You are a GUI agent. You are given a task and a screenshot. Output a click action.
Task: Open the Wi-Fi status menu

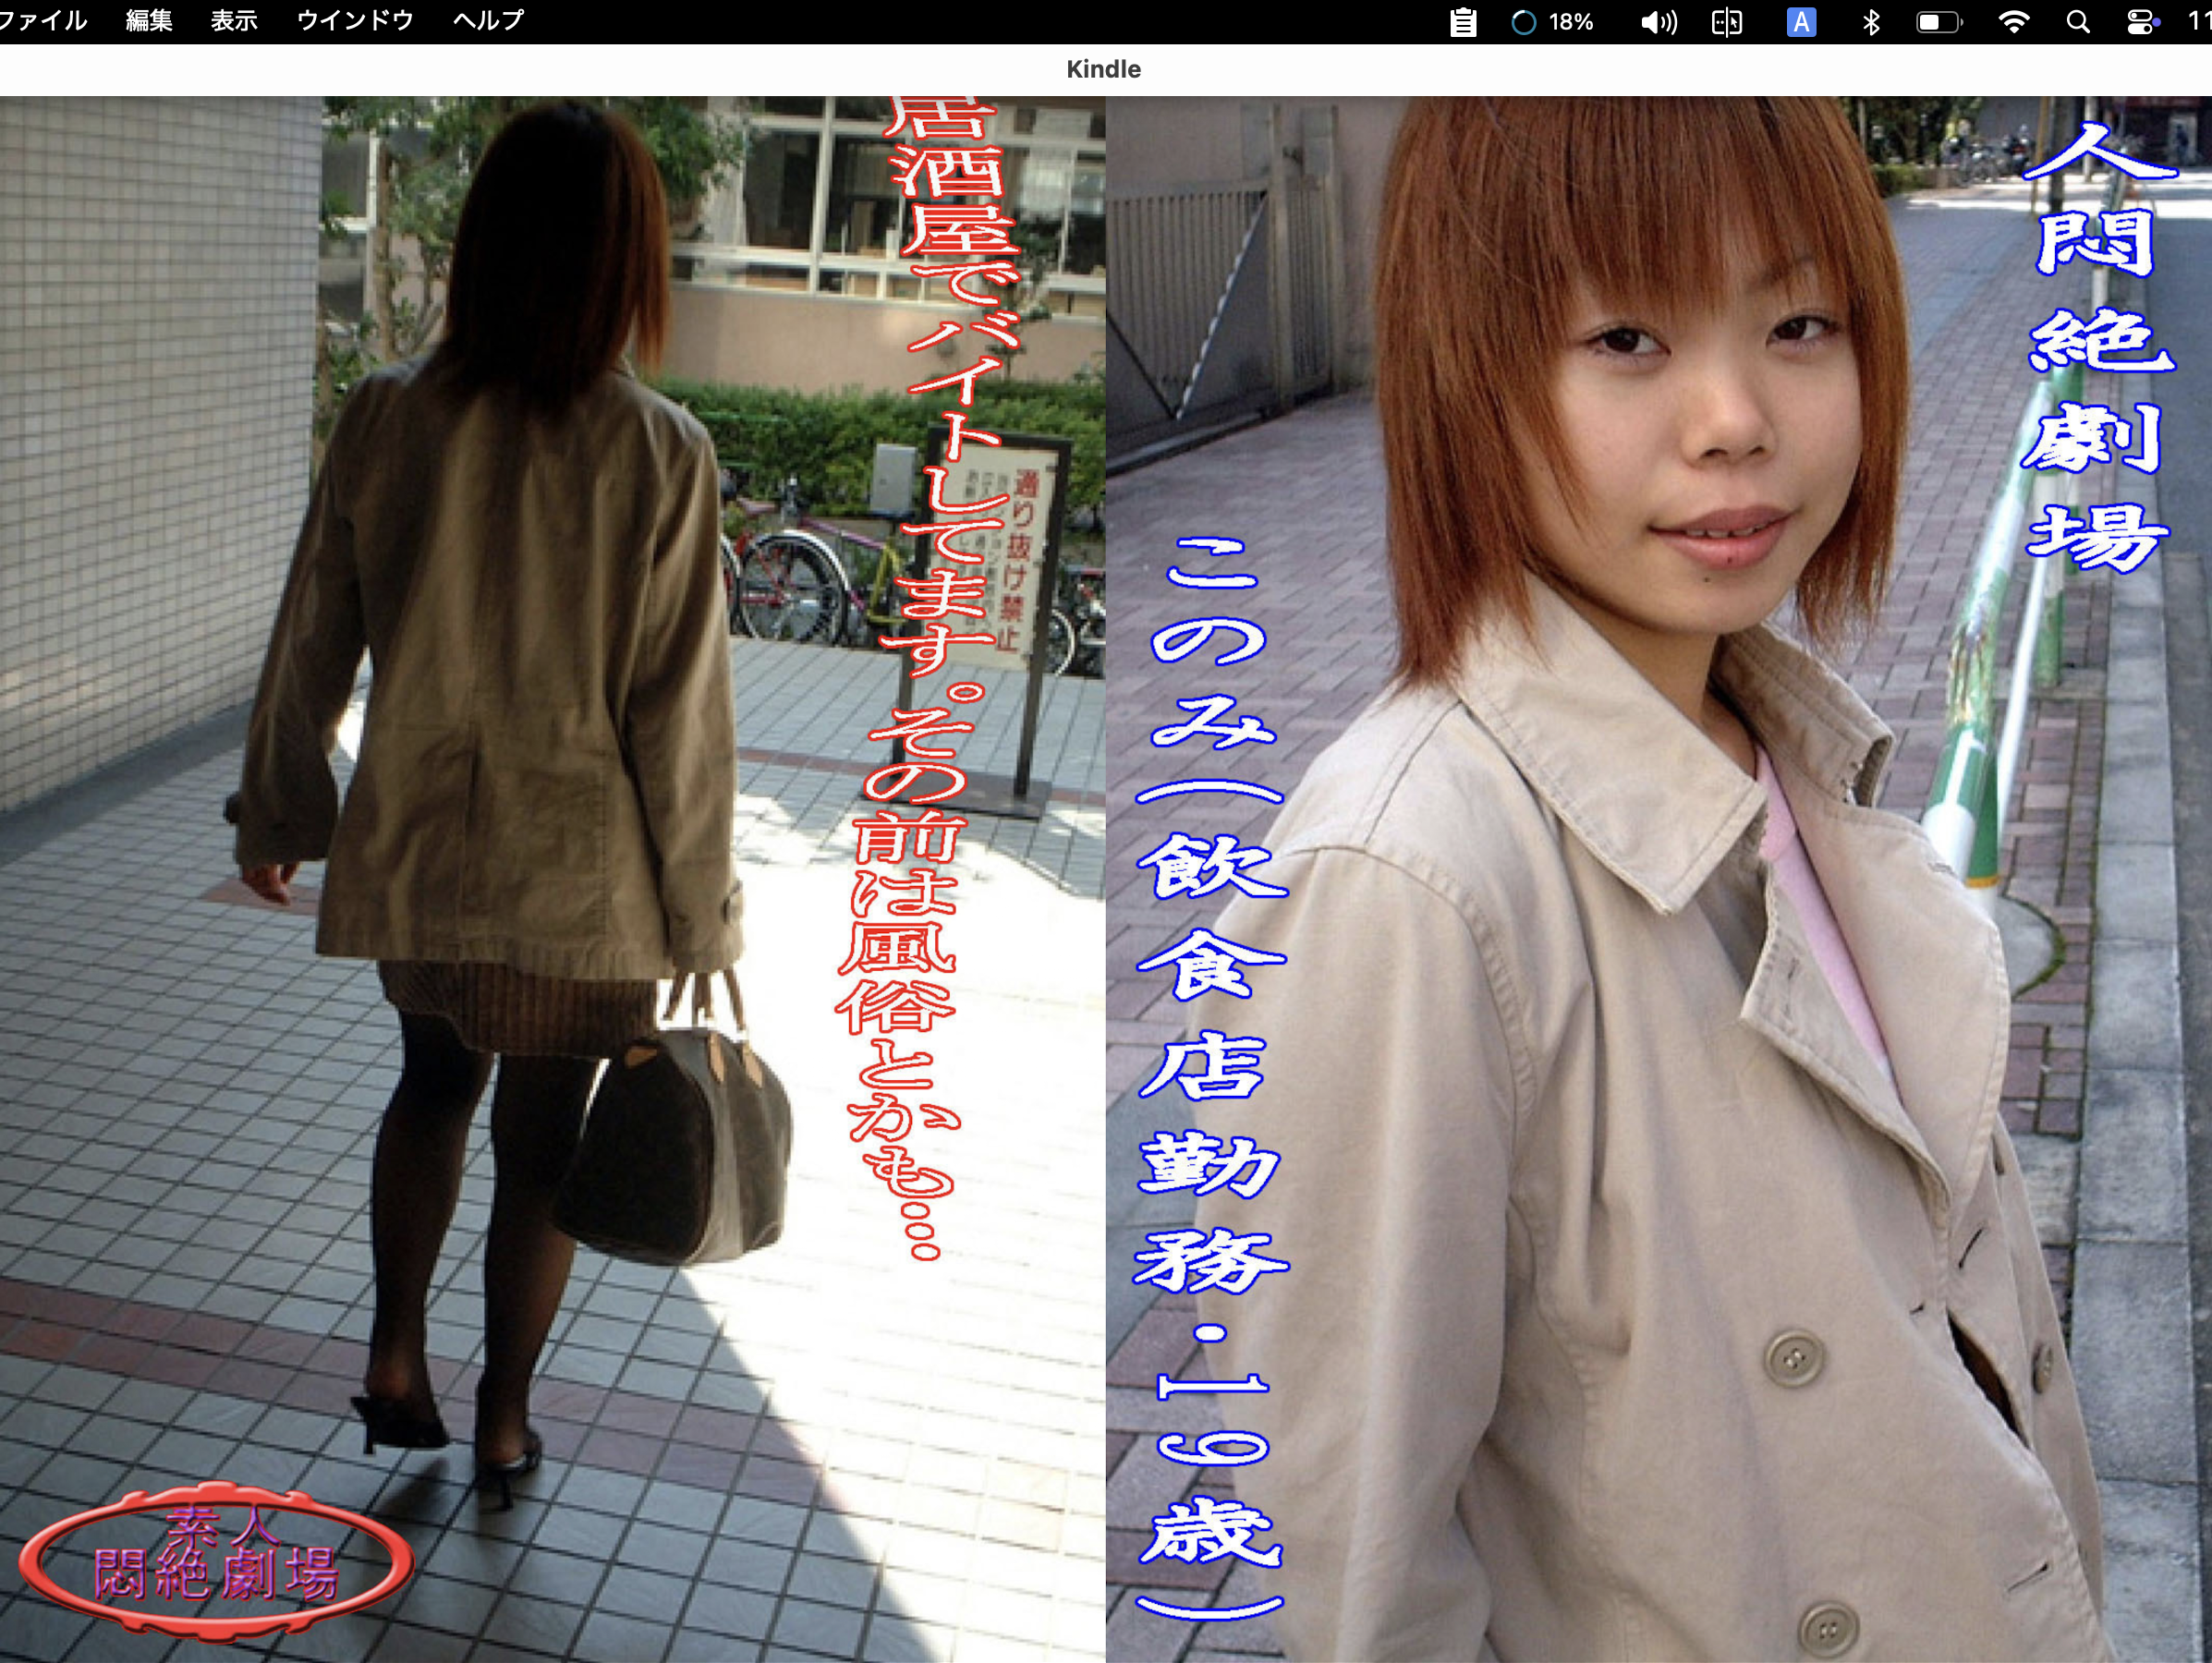[2013, 22]
